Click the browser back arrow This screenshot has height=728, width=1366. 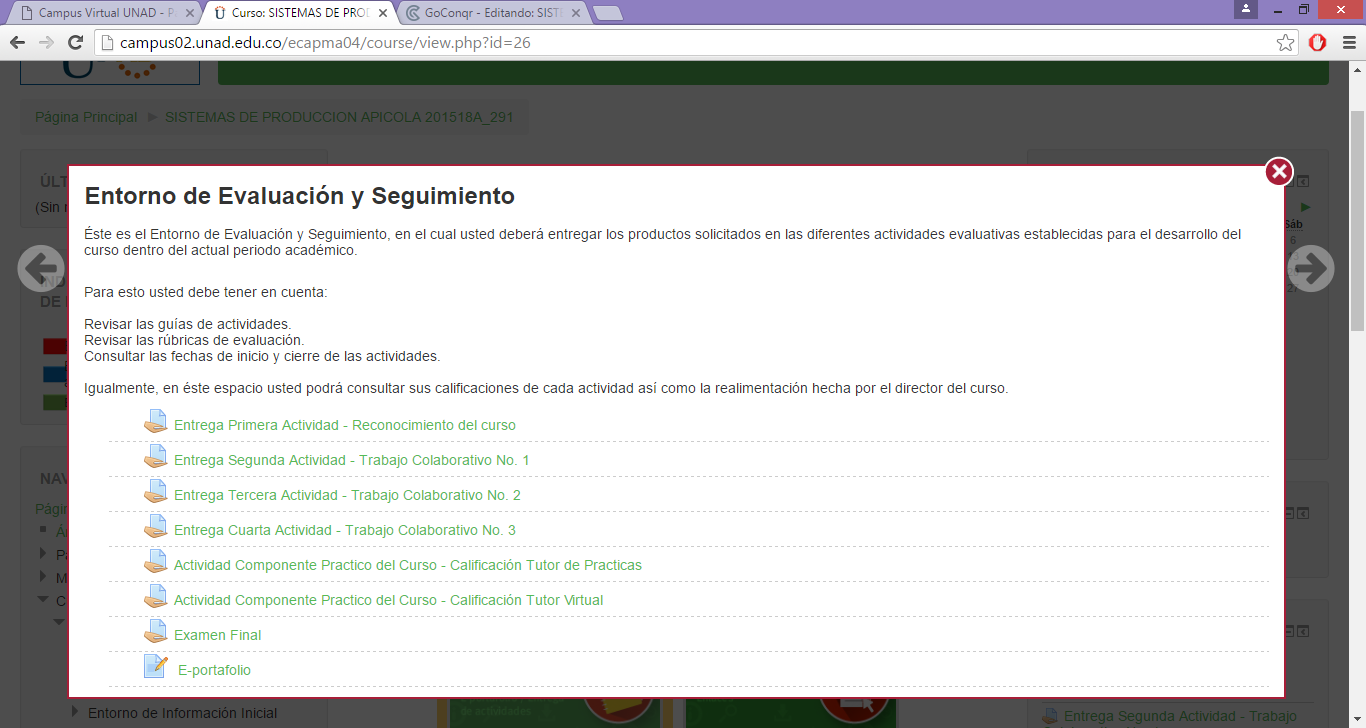(17, 42)
